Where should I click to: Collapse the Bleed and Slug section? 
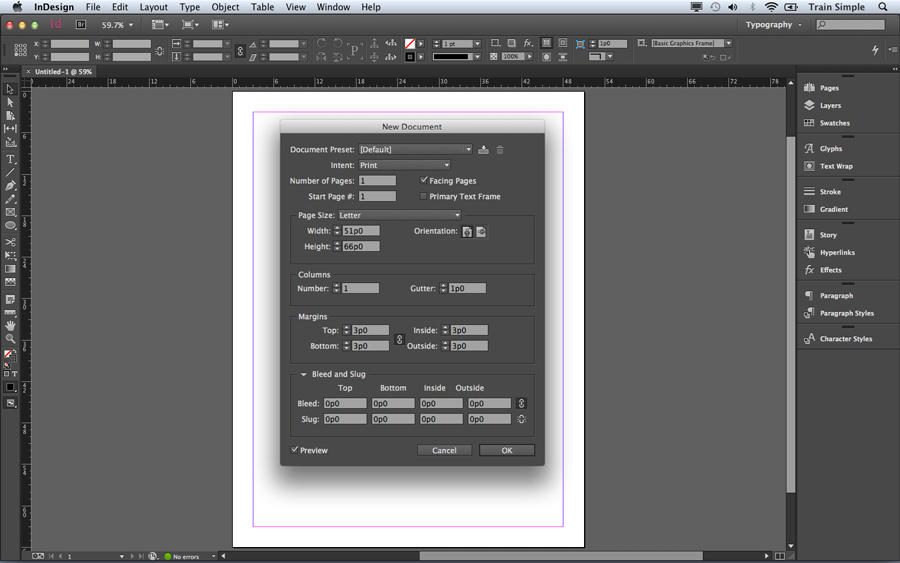pos(304,374)
